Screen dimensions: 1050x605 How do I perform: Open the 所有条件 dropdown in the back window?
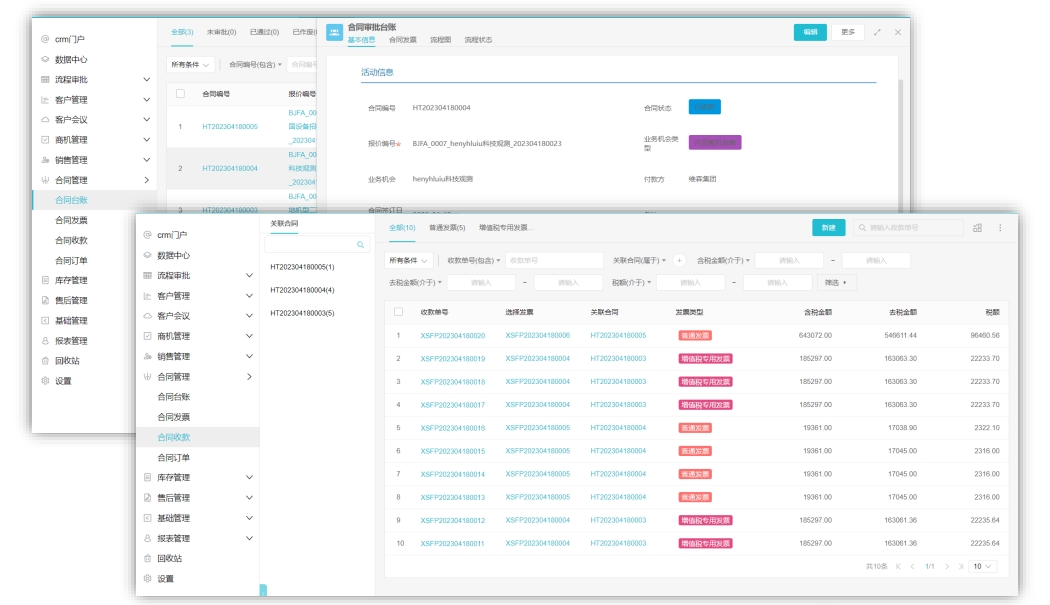pyautogui.click(x=190, y=65)
